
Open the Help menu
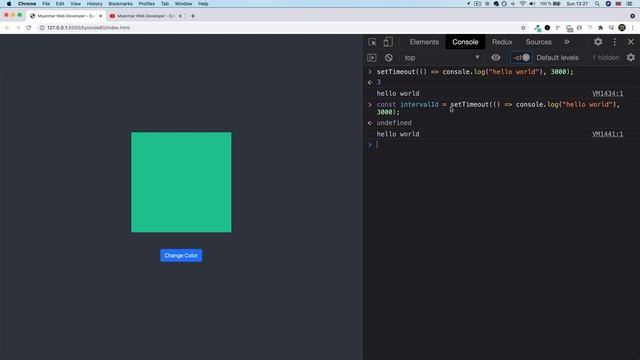[x=203, y=4]
